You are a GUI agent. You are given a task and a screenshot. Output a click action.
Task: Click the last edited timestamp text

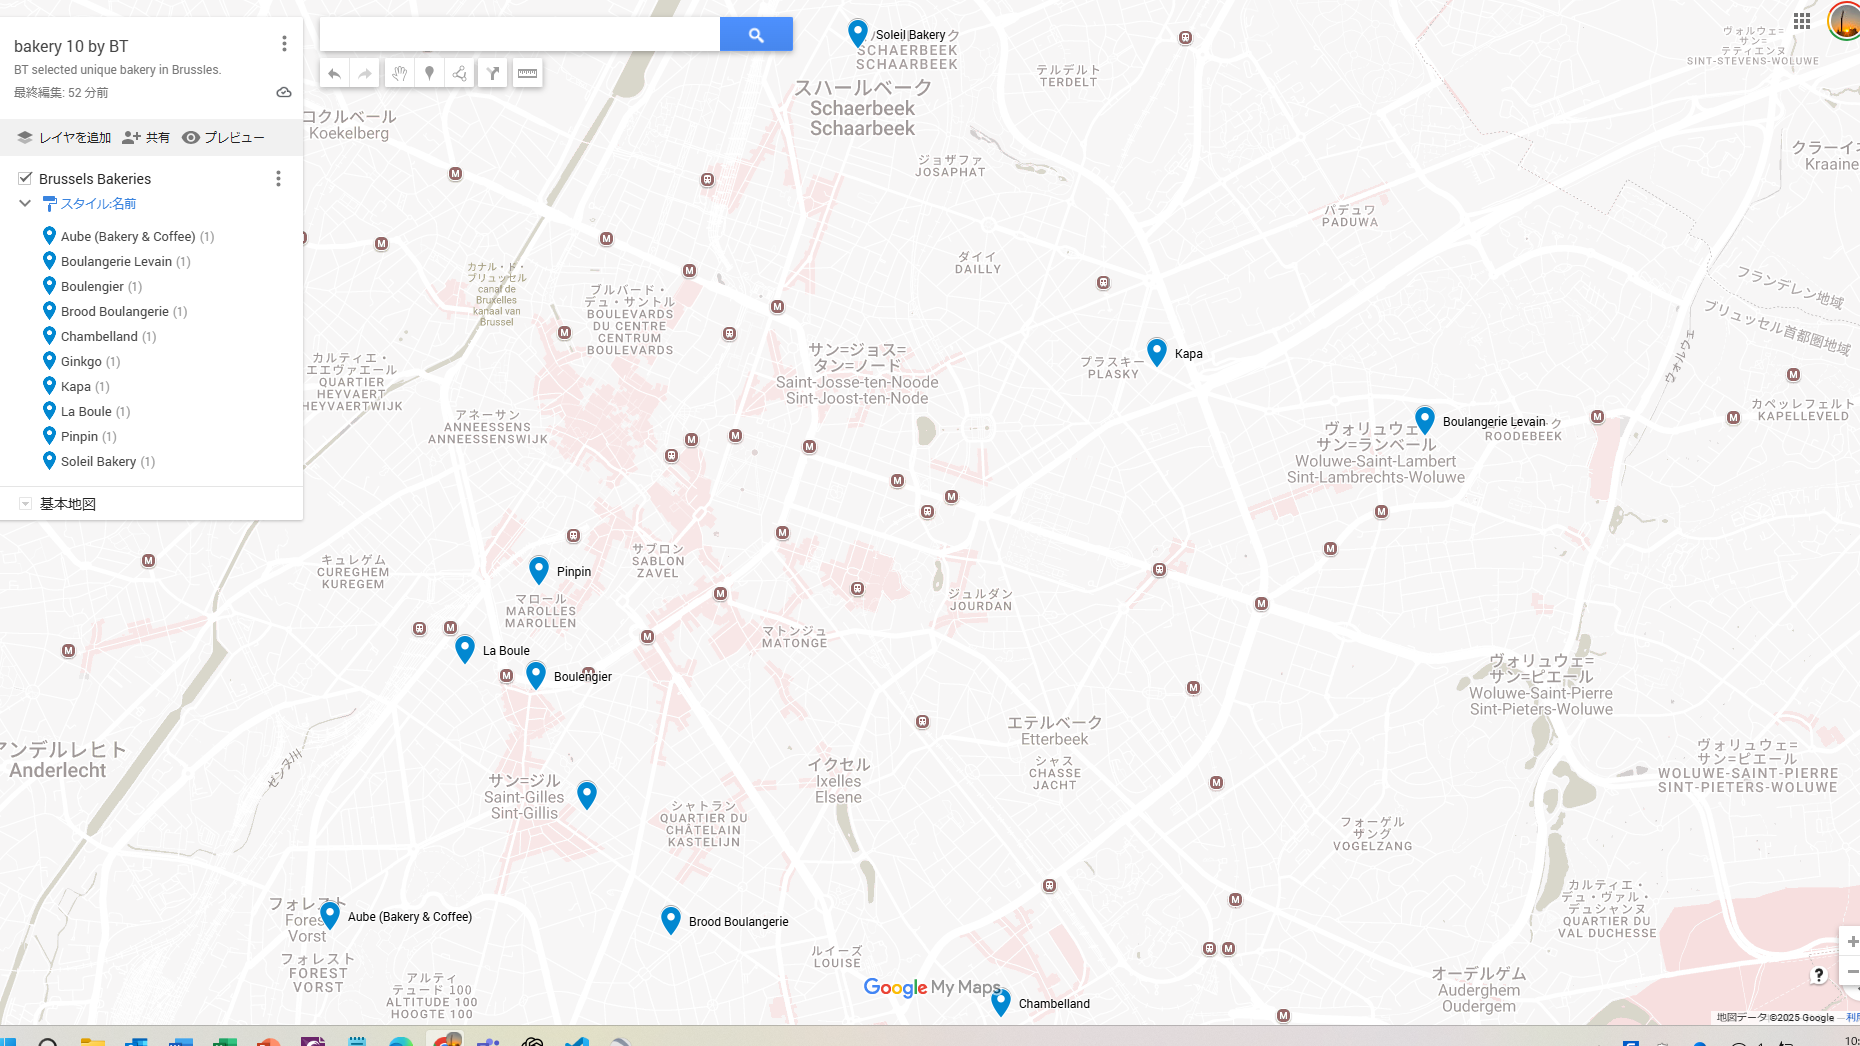click(x=61, y=93)
